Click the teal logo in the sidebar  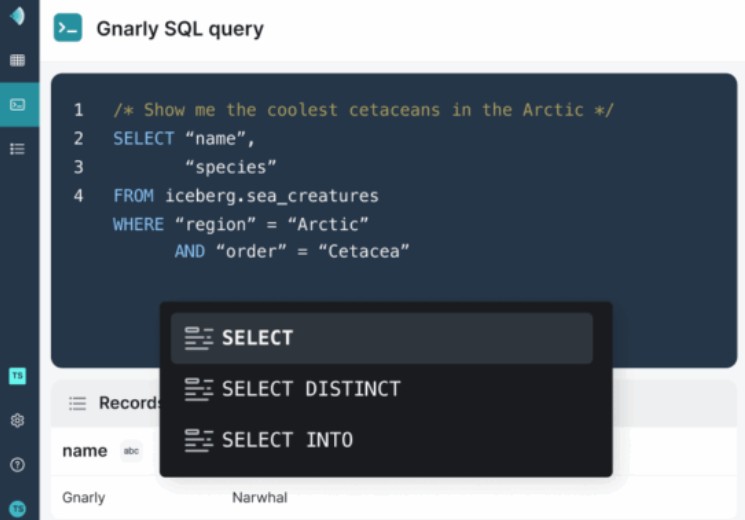pos(18,18)
